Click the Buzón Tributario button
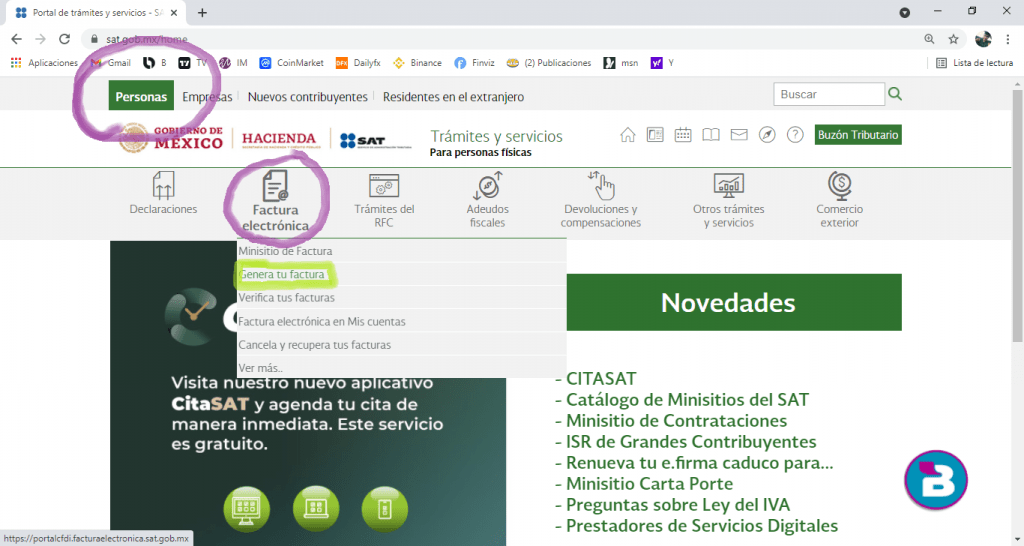Viewport: 1024px width, 546px height. click(858, 135)
